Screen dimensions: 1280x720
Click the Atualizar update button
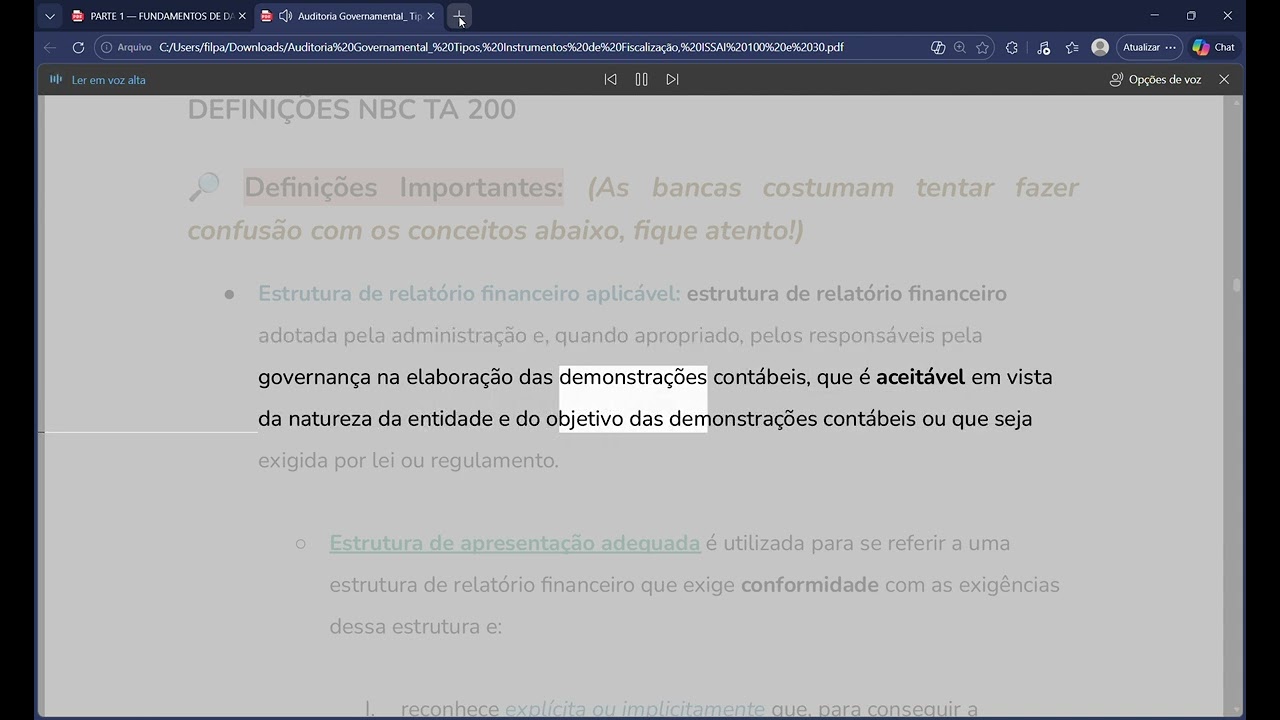click(1149, 47)
